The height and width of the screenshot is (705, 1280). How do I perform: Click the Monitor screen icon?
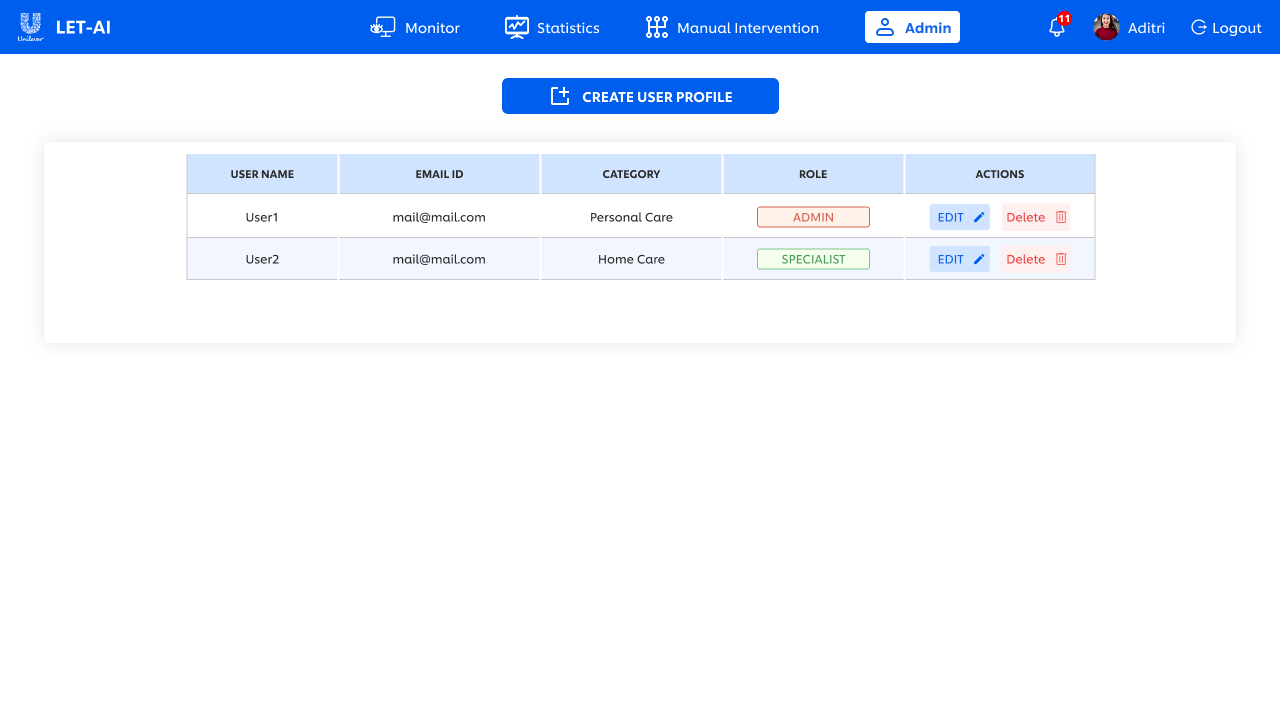click(383, 28)
